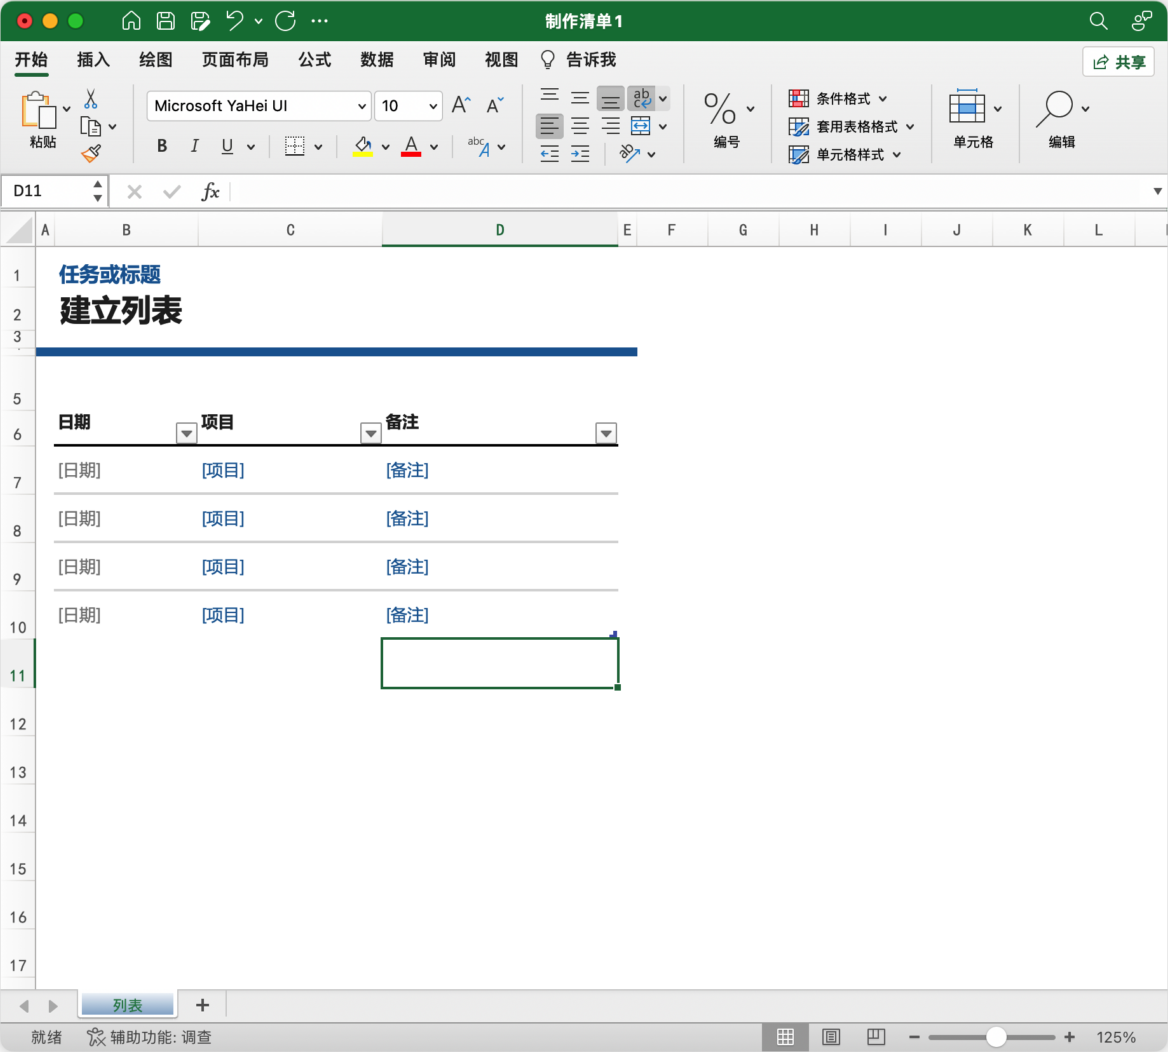Activate the Format Painter brush
Viewport: 1168px width, 1052px height.
tap(91, 153)
